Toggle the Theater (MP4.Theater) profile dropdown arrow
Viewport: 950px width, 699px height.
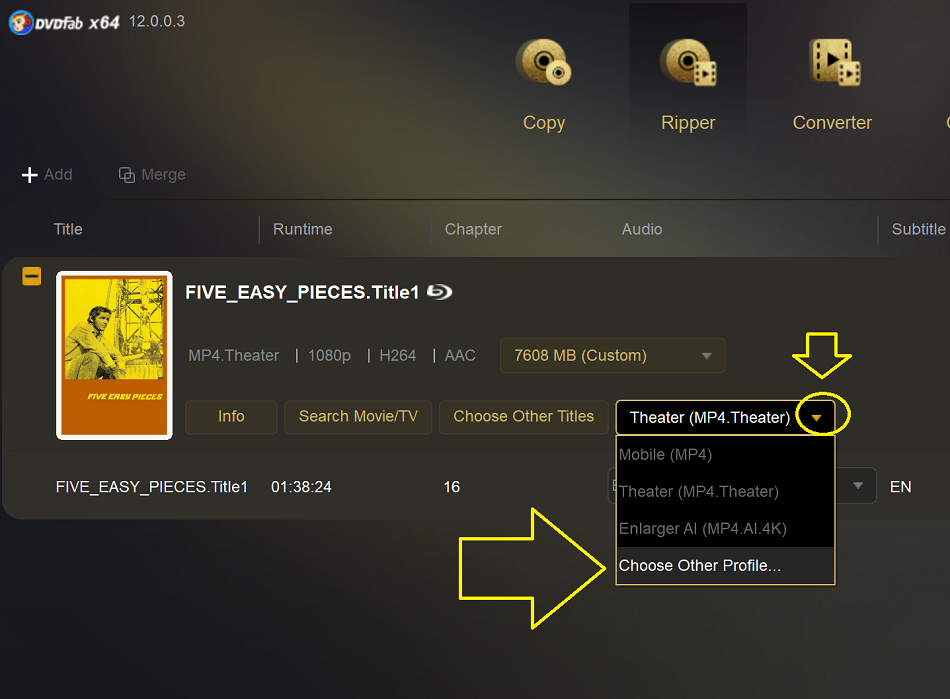coord(816,417)
